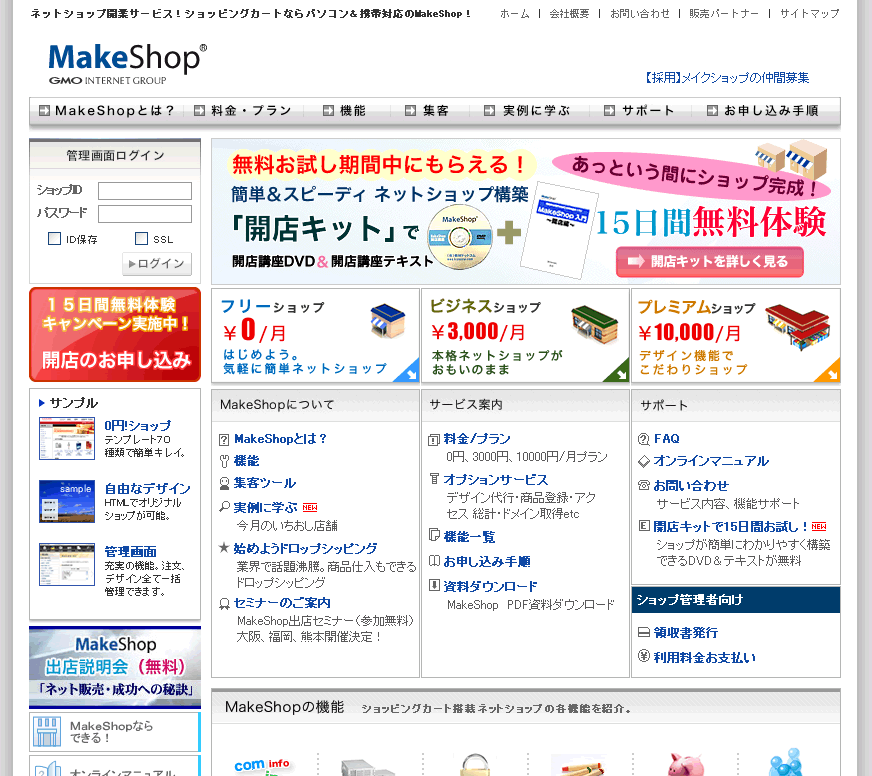Click the ショップID input field
Viewport: 872px width, 776px height.
pyautogui.click(x=145, y=191)
